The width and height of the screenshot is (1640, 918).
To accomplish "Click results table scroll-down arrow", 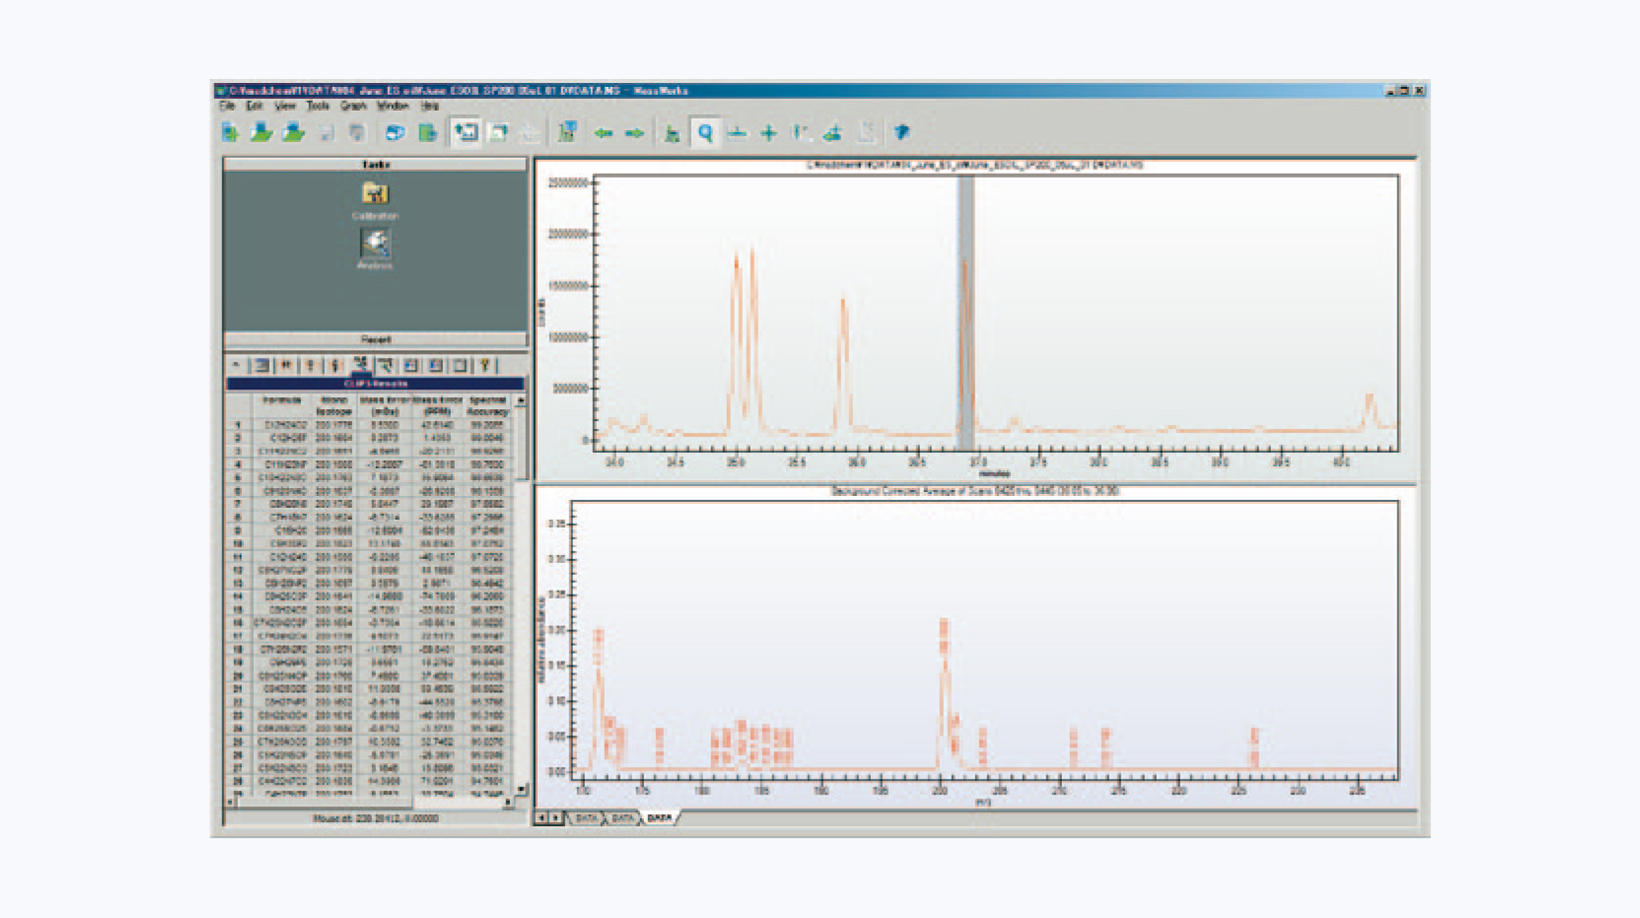I will [x=520, y=789].
